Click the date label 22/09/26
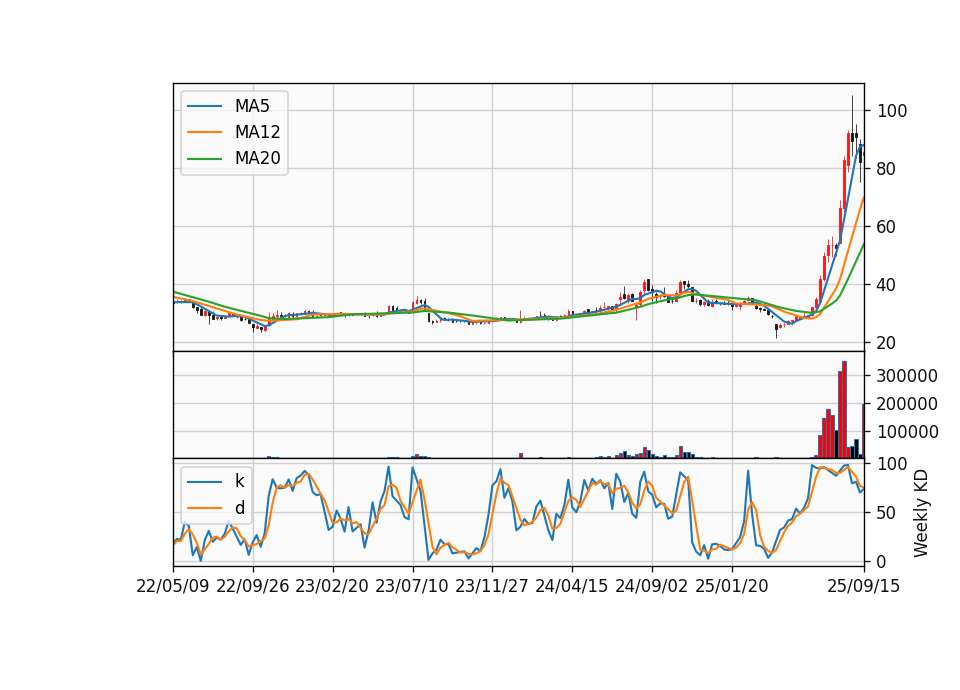Viewport: 960px width, 690px height. pyautogui.click(x=253, y=586)
